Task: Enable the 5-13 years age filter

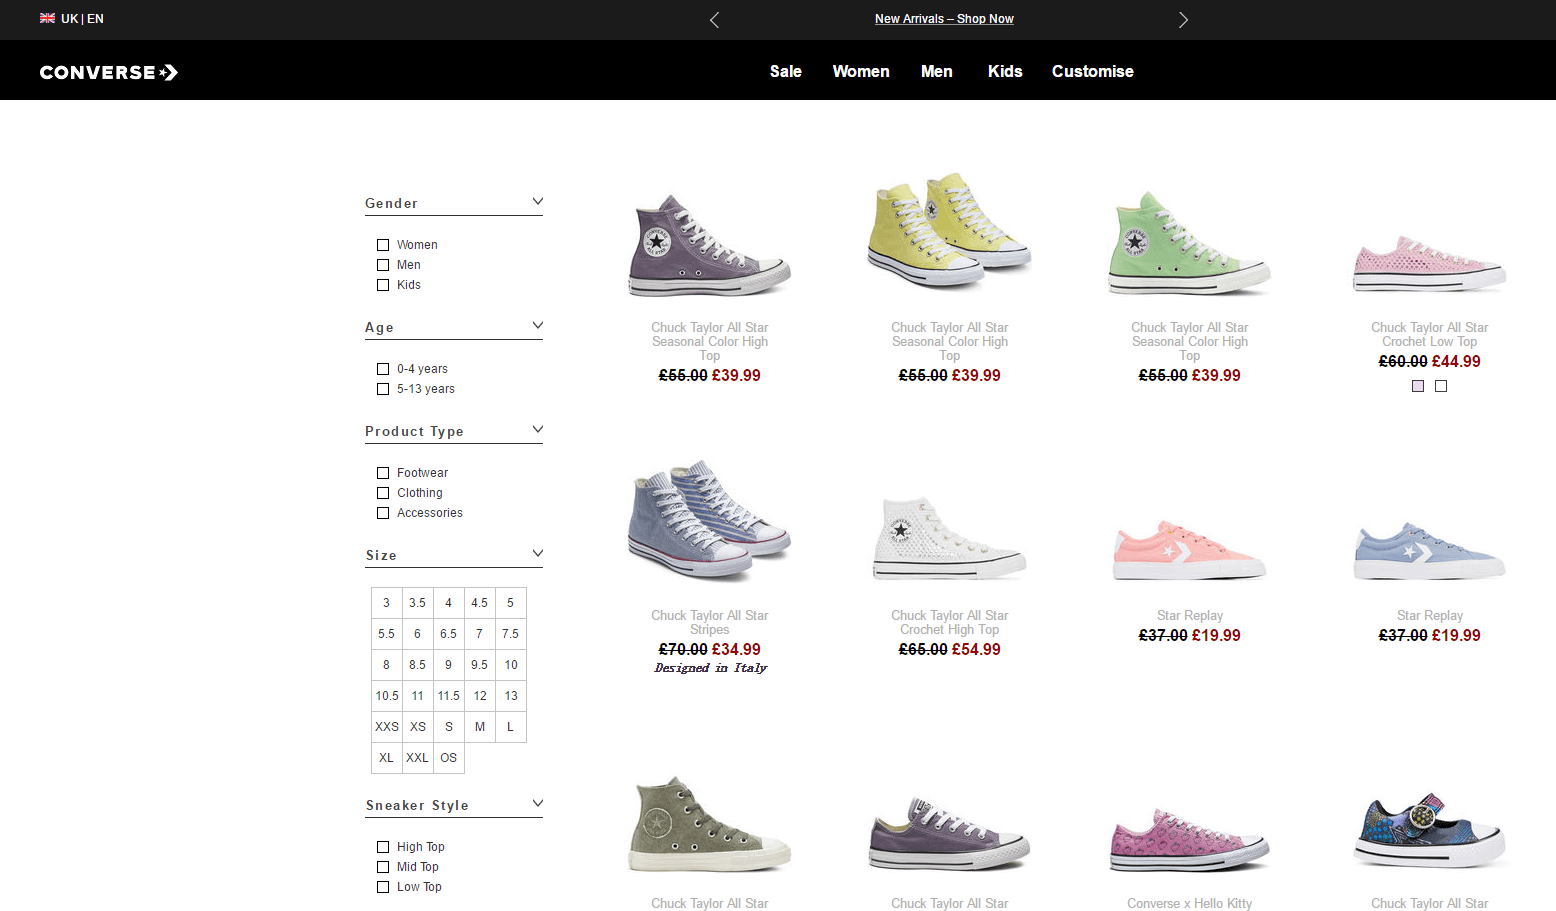Action: click(x=383, y=389)
